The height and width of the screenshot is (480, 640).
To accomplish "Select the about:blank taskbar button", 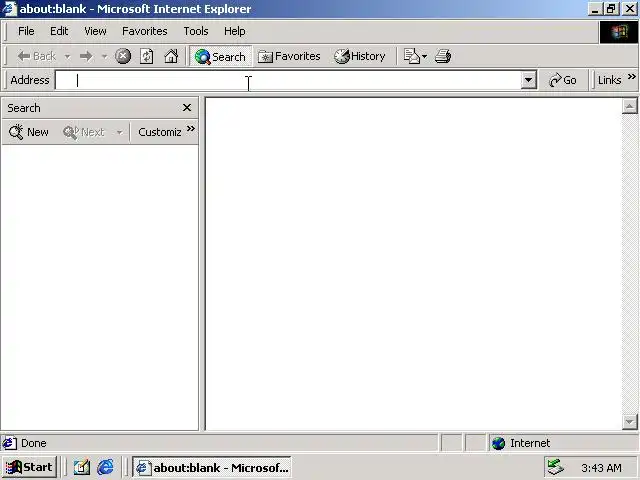I will coord(211,467).
